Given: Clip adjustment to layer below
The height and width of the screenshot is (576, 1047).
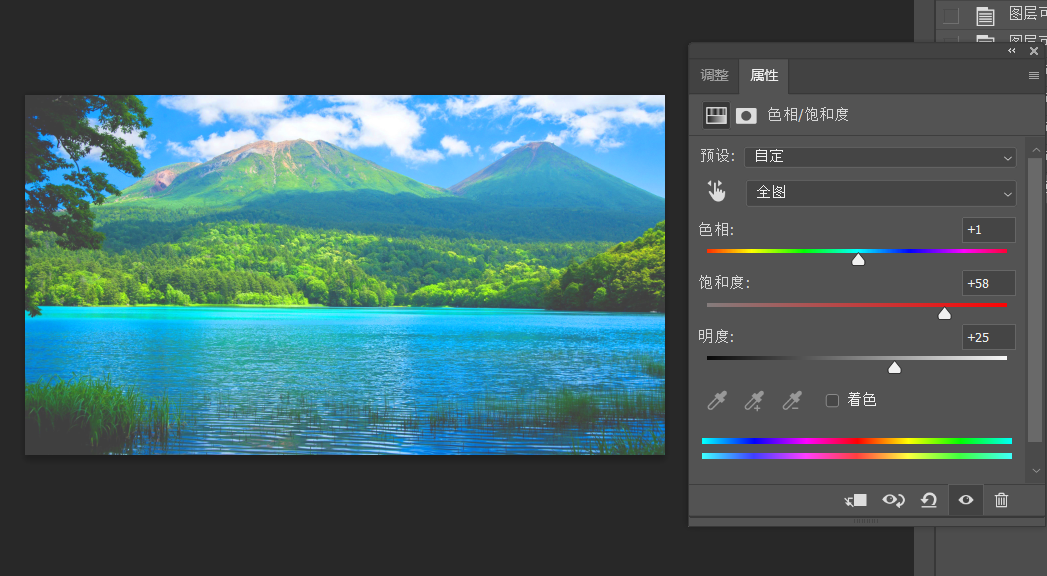Looking at the screenshot, I should tap(855, 501).
